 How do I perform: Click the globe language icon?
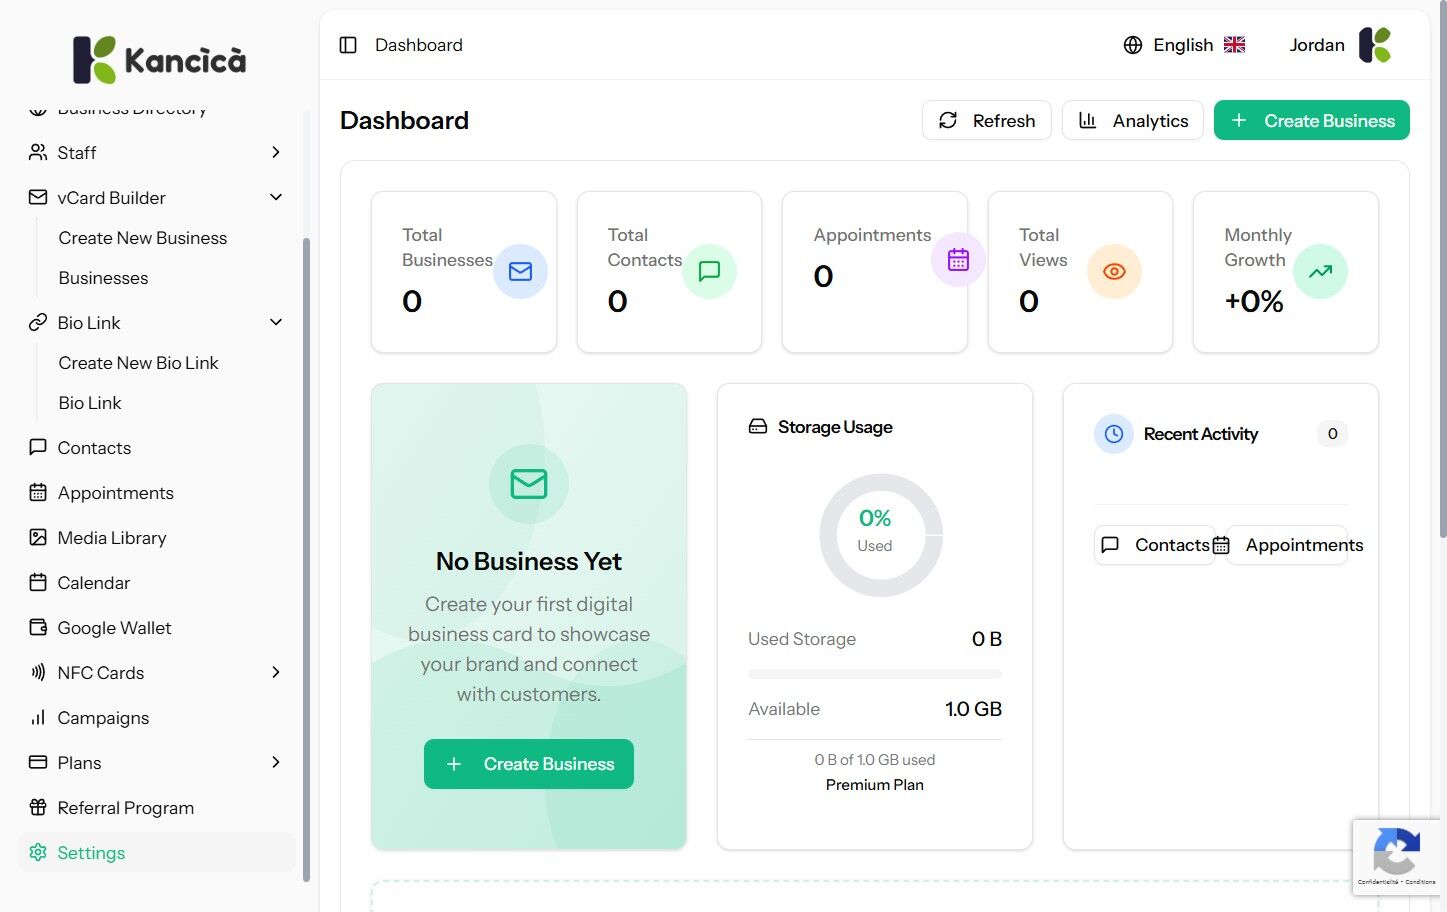tap(1133, 45)
